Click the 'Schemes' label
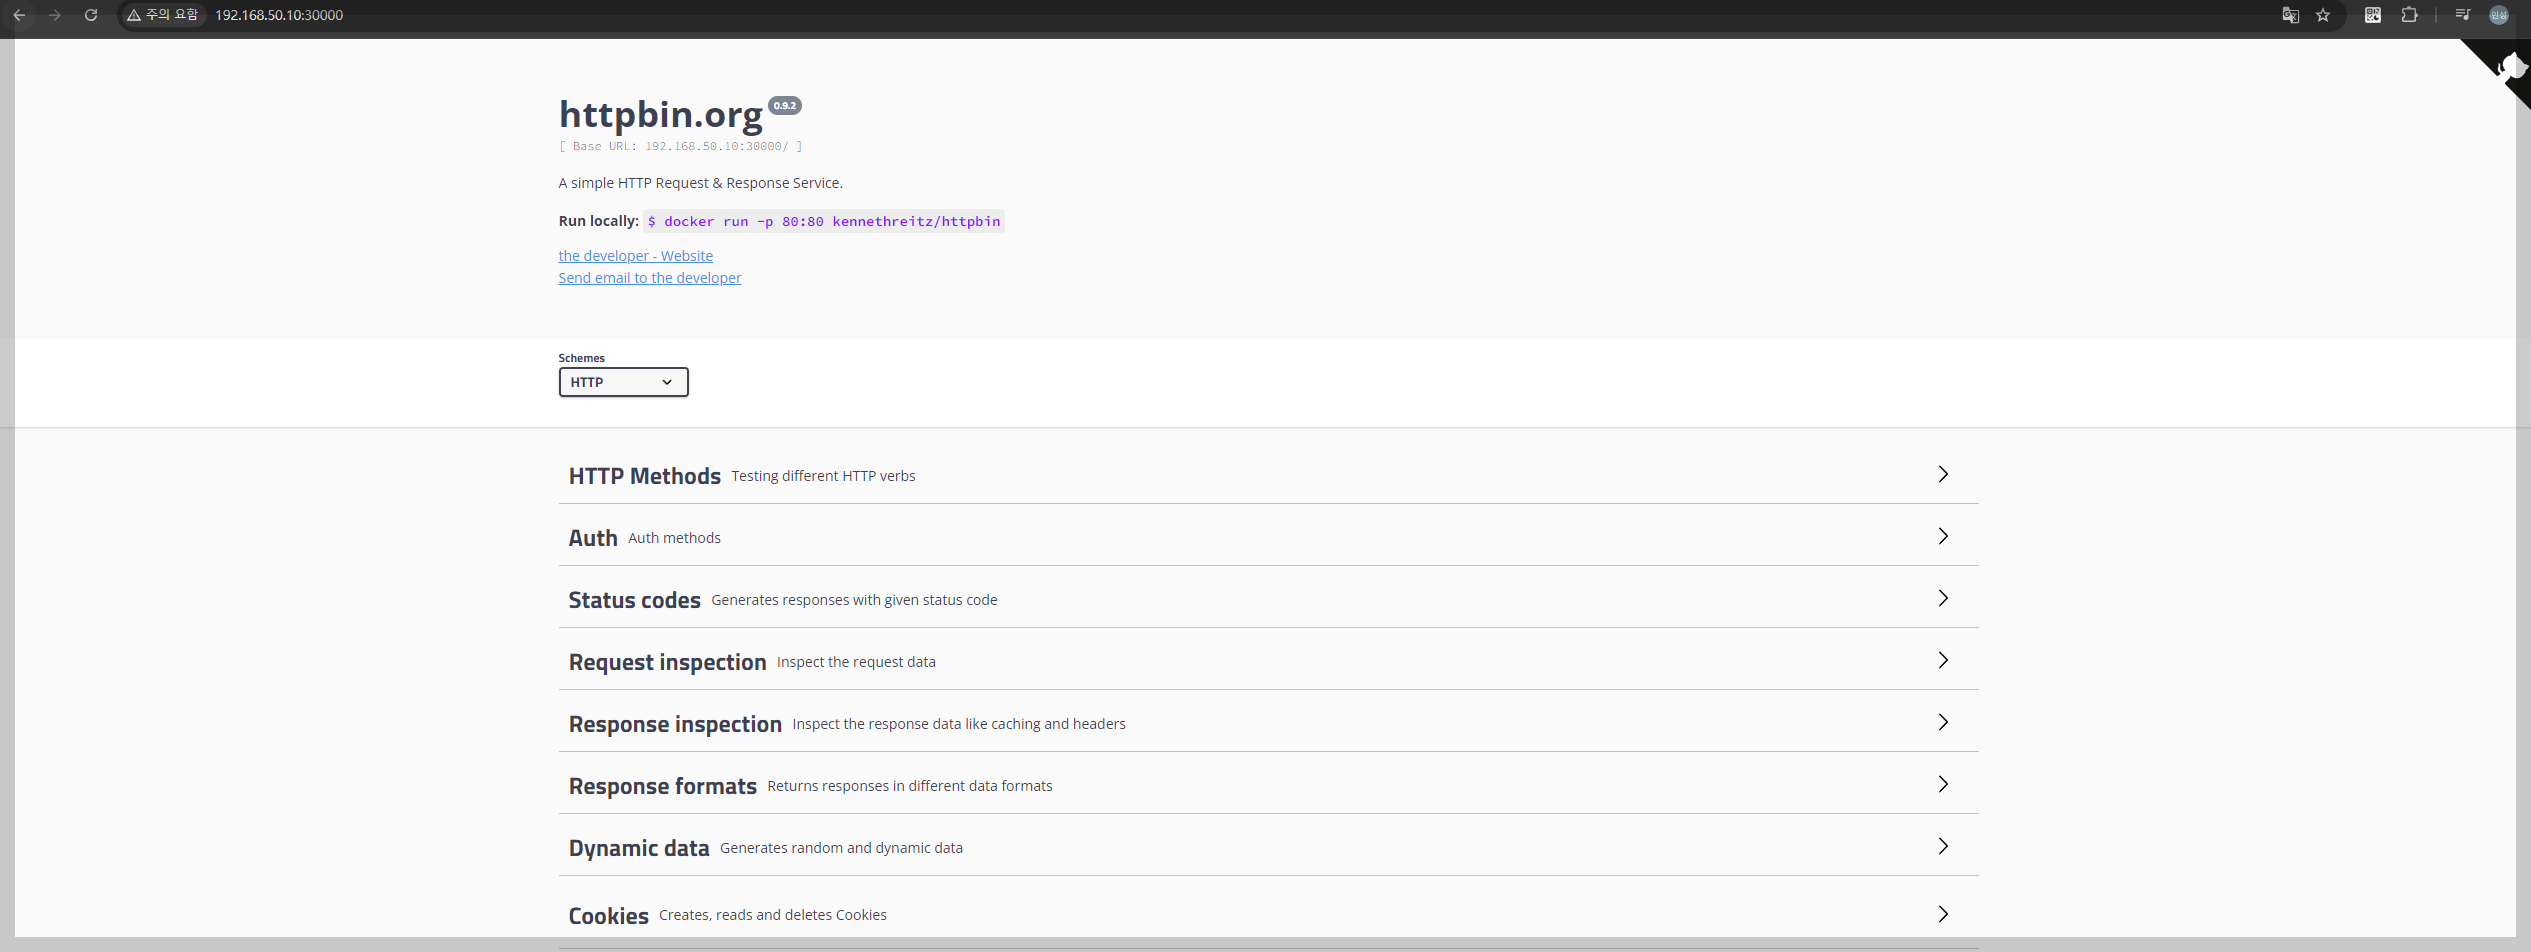The image size is (2531, 952). click(581, 358)
